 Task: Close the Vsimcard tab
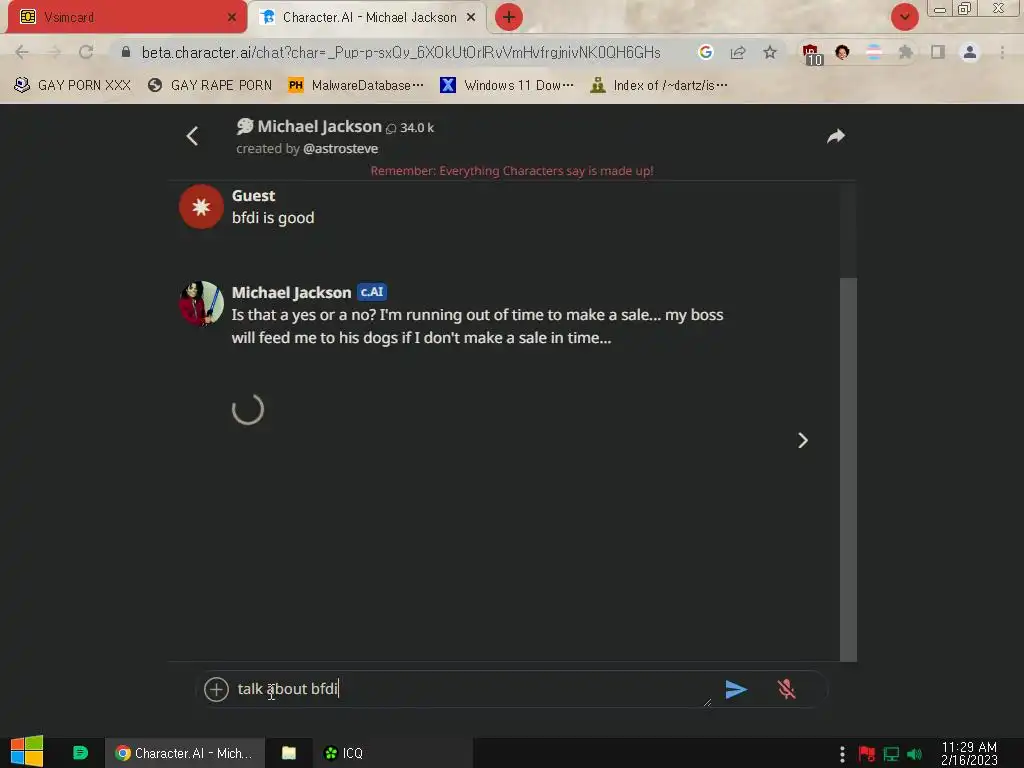click(231, 17)
